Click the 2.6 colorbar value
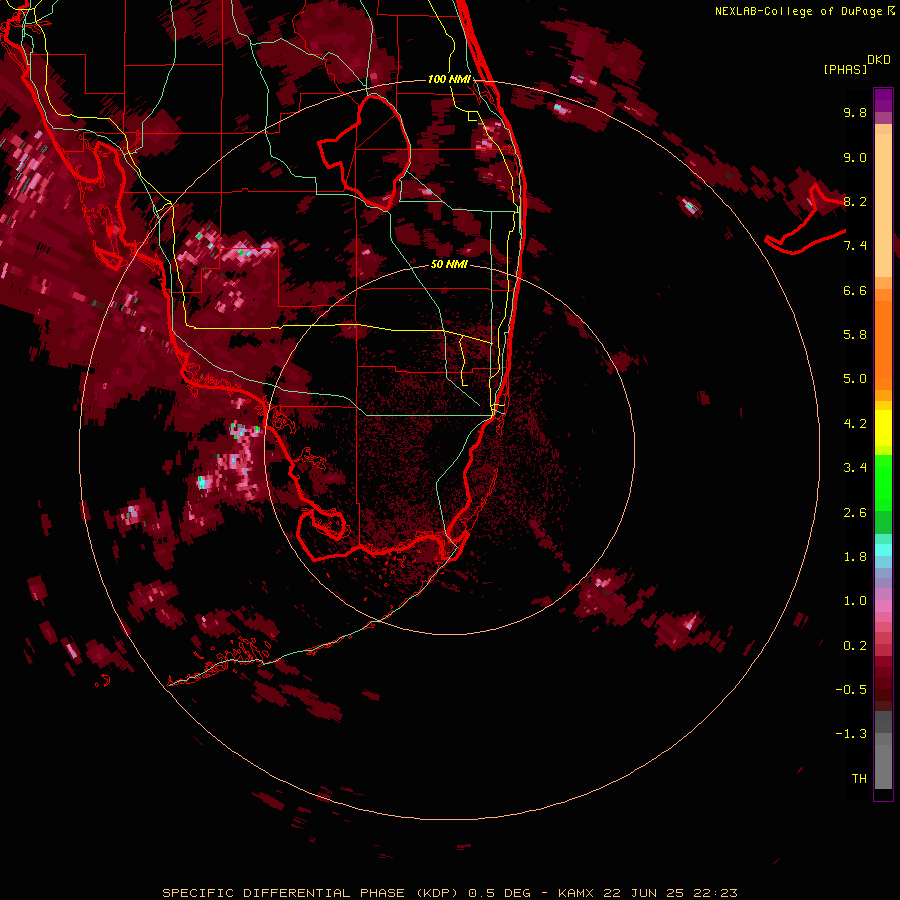The width and height of the screenshot is (900, 900). [x=855, y=513]
